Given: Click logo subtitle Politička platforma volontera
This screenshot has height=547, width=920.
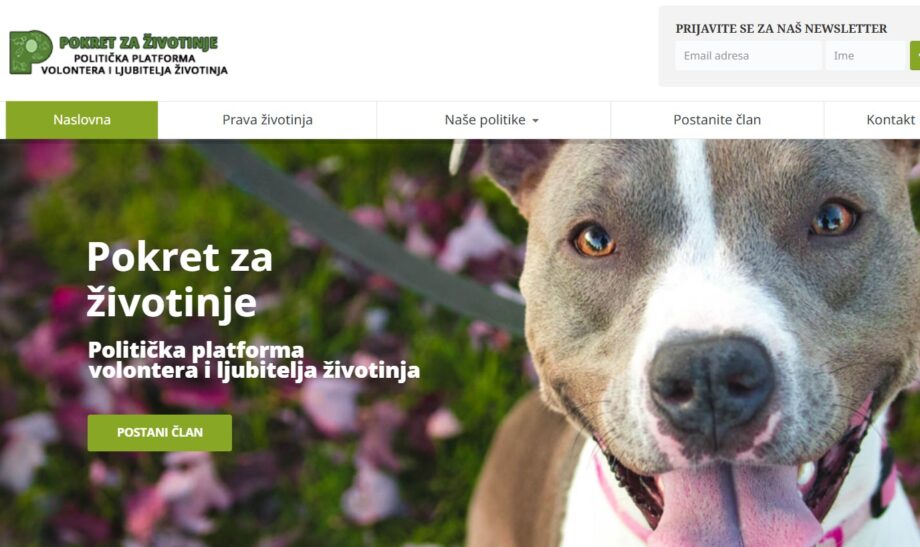Looking at the screenshot, I should tap(134, 64).
